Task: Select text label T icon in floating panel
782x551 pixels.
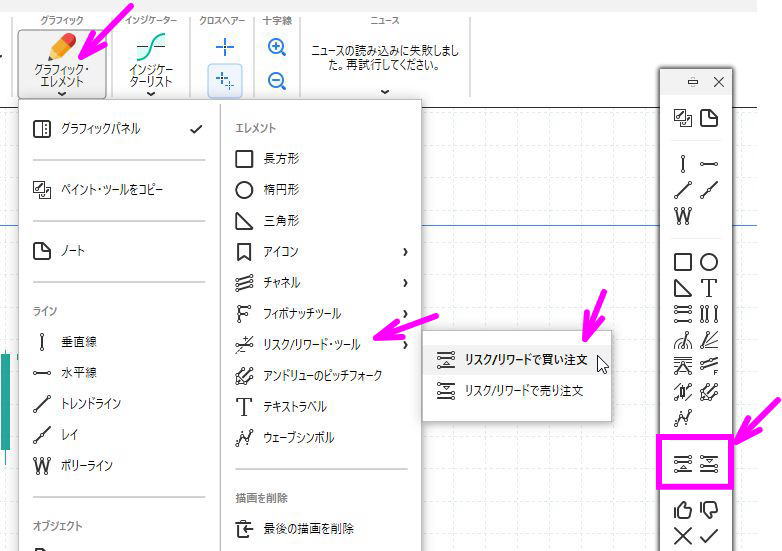Action: tap(709, 288)
